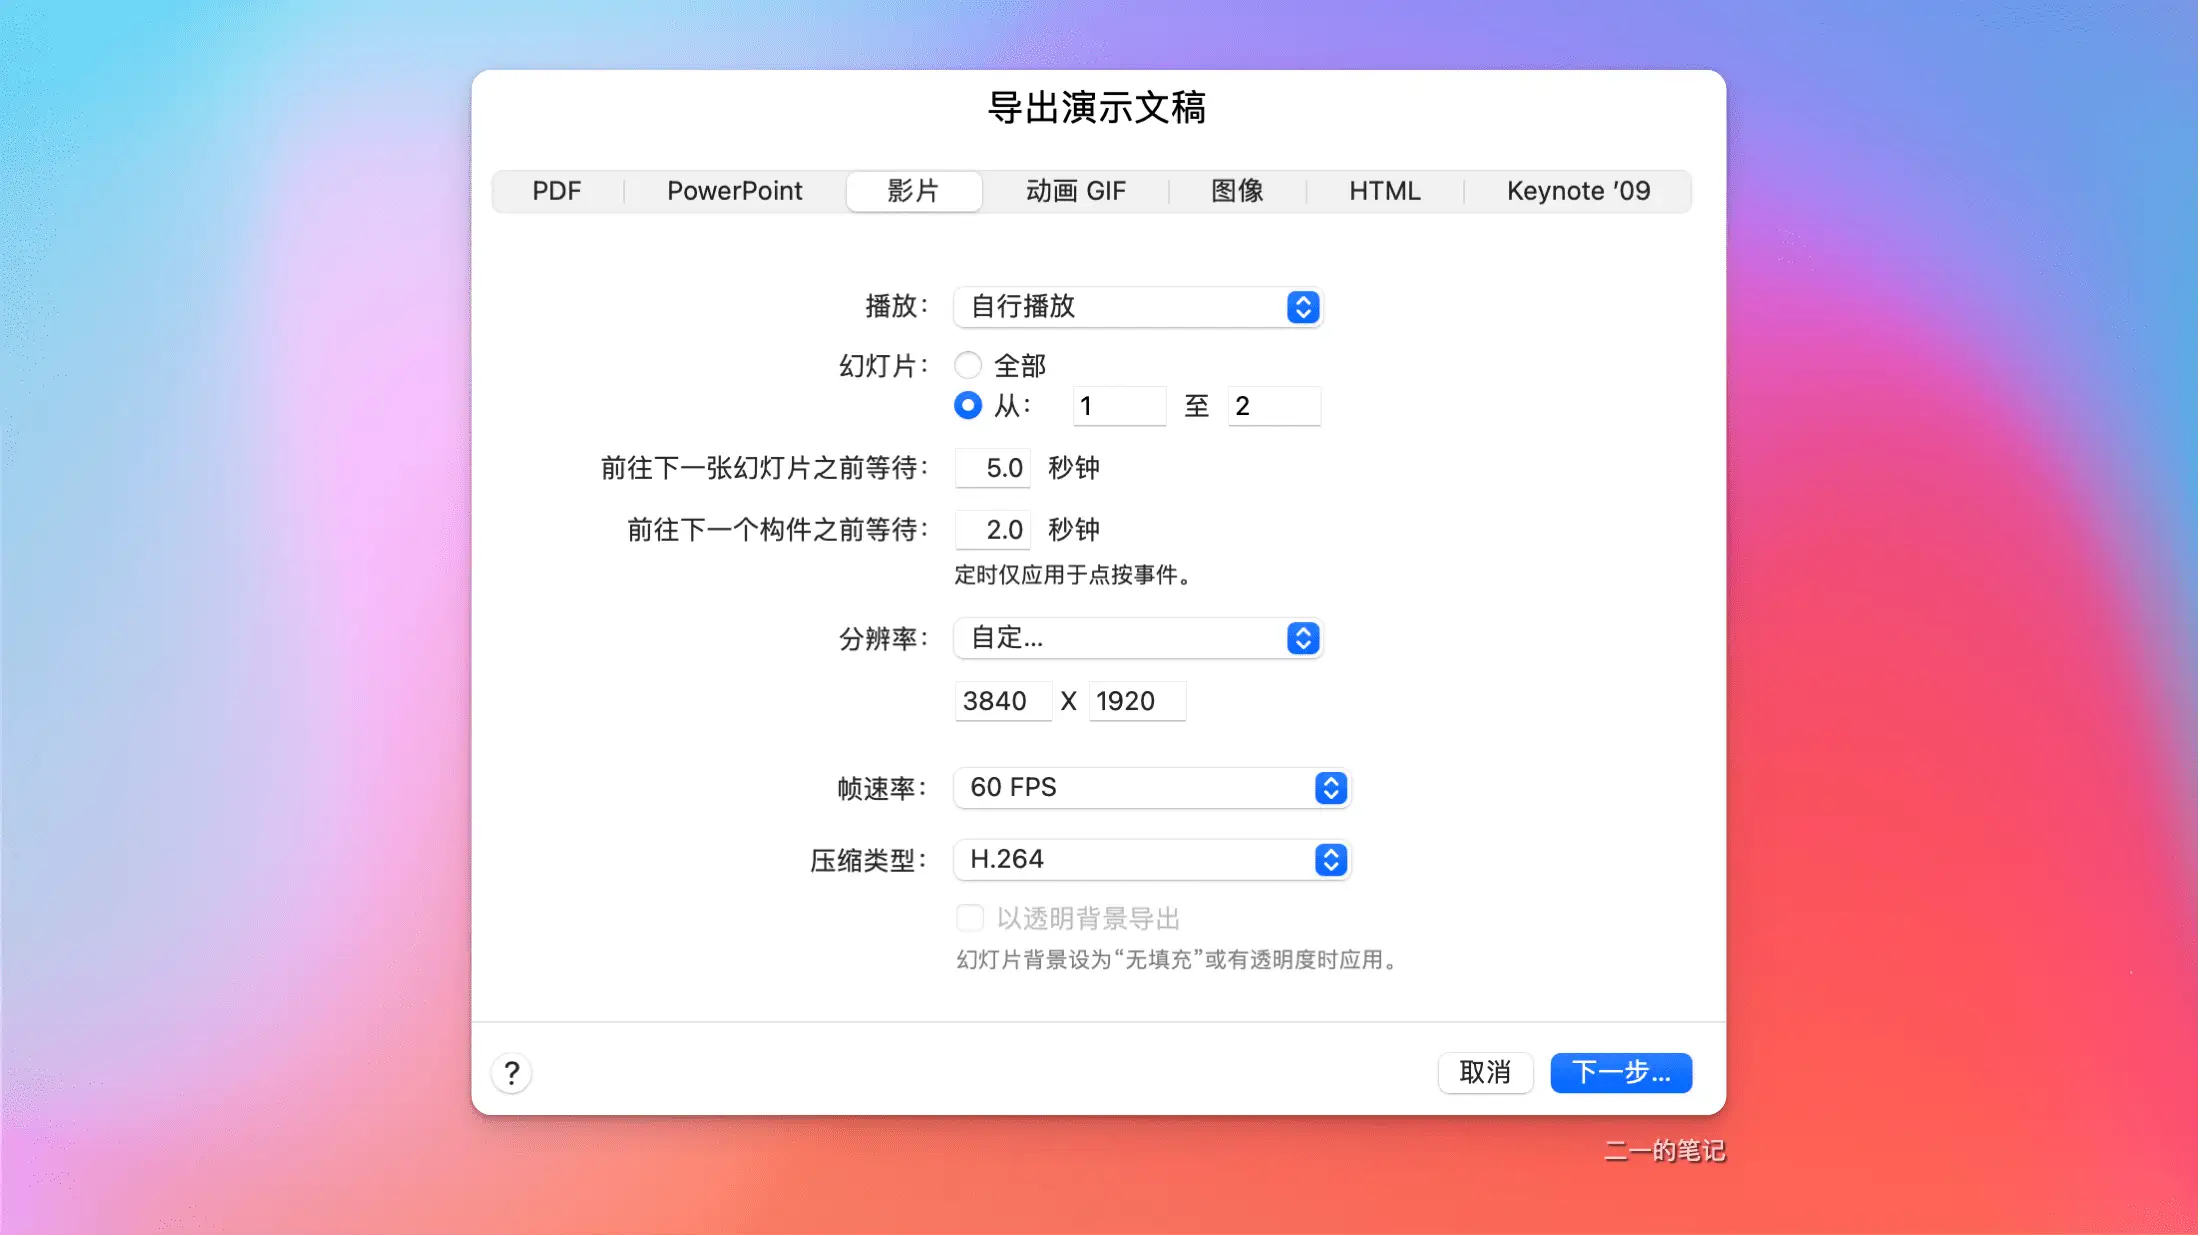Select the 从 slide range radio button
The width and height of the screenshot is (2200, 1236).
pyautogui.click(x=967, y=405)
